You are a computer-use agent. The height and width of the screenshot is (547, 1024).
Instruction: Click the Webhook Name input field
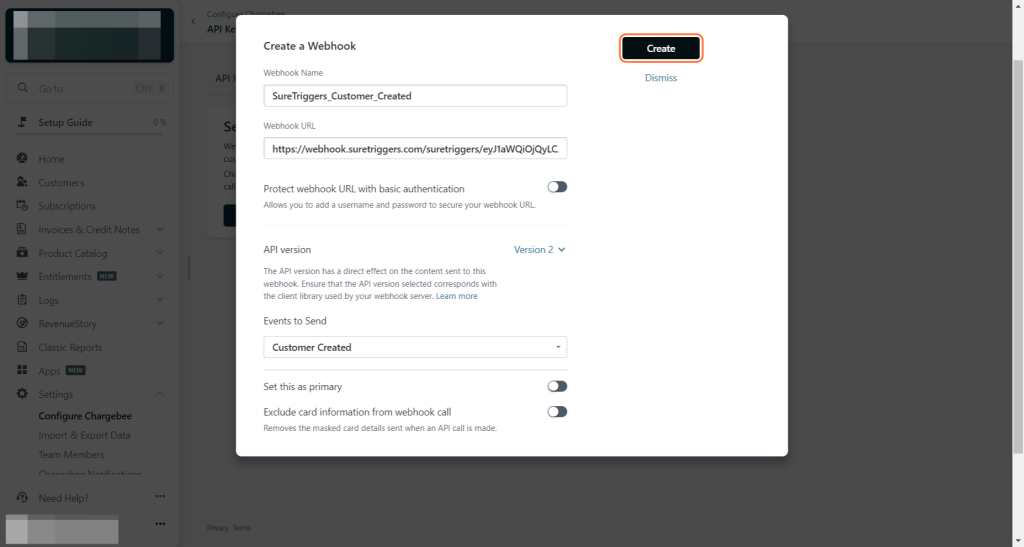415,96
